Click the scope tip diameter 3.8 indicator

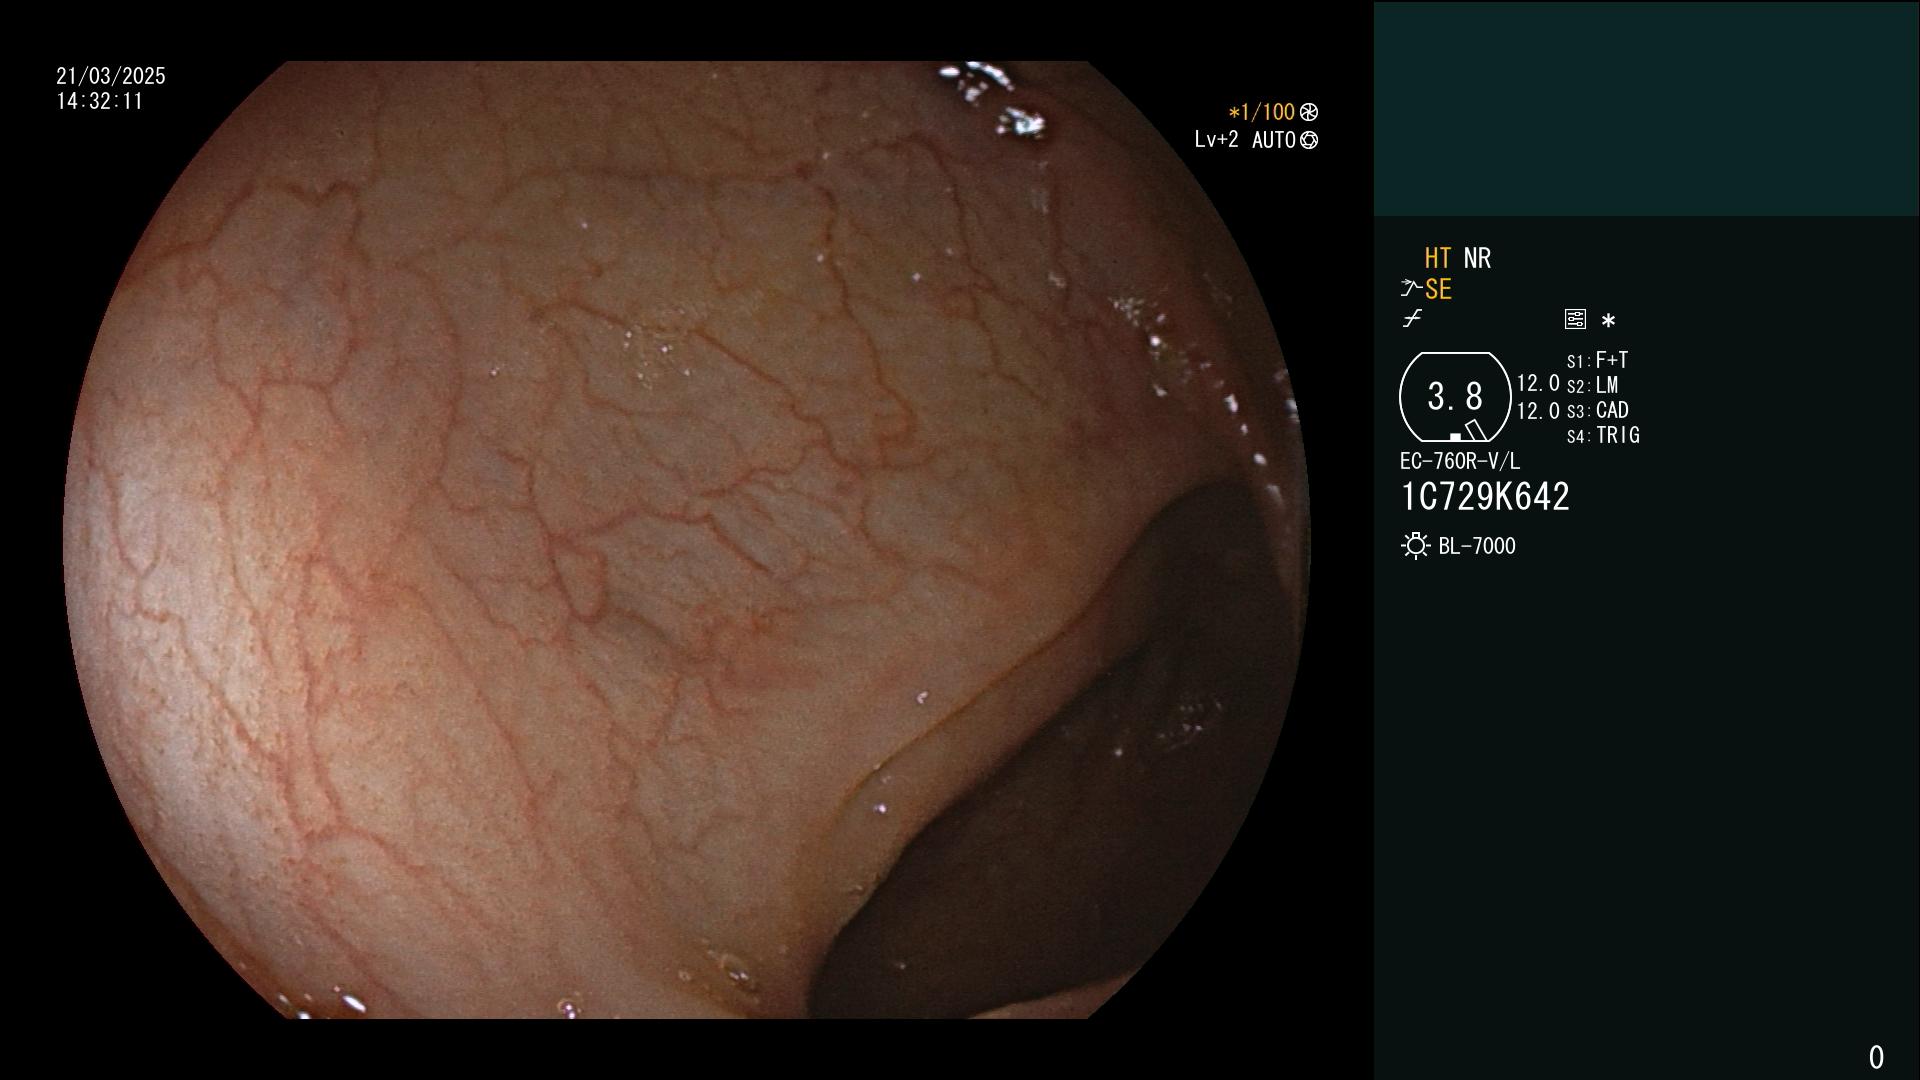tap(1455, 397)
